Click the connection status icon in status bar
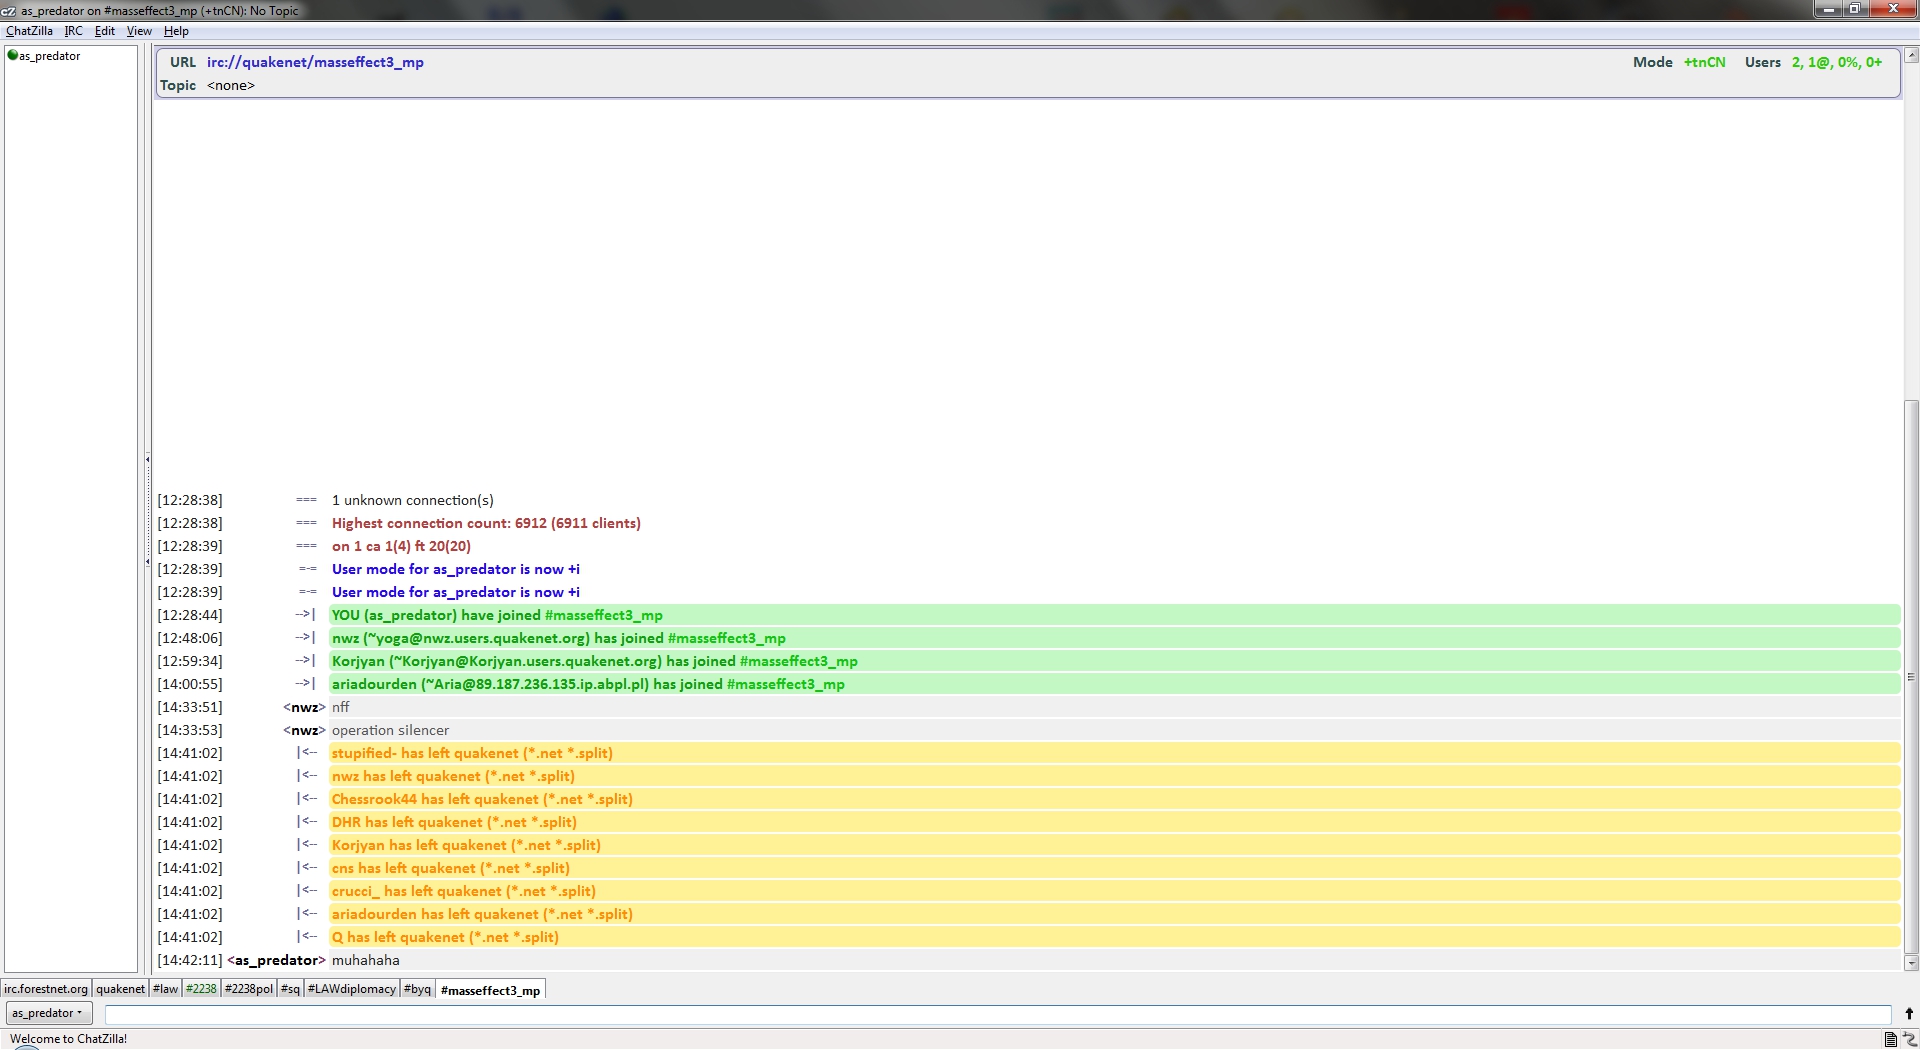Screen dimensions: 1920x1050 click(x=1909, y=1039)
